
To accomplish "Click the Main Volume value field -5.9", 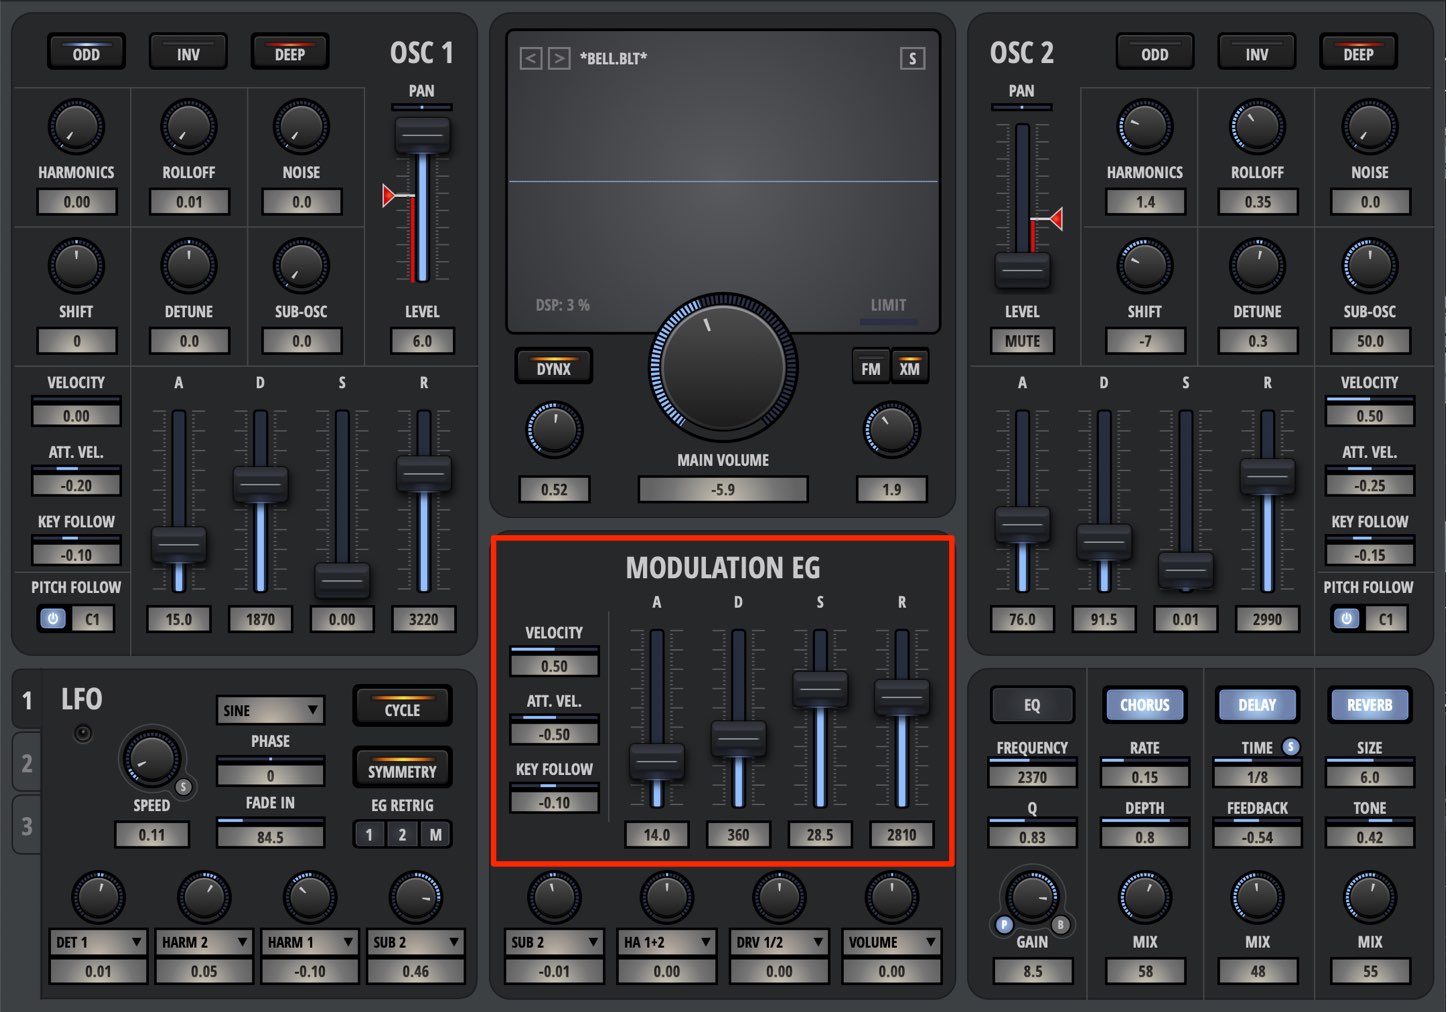I will coord(723,490).
